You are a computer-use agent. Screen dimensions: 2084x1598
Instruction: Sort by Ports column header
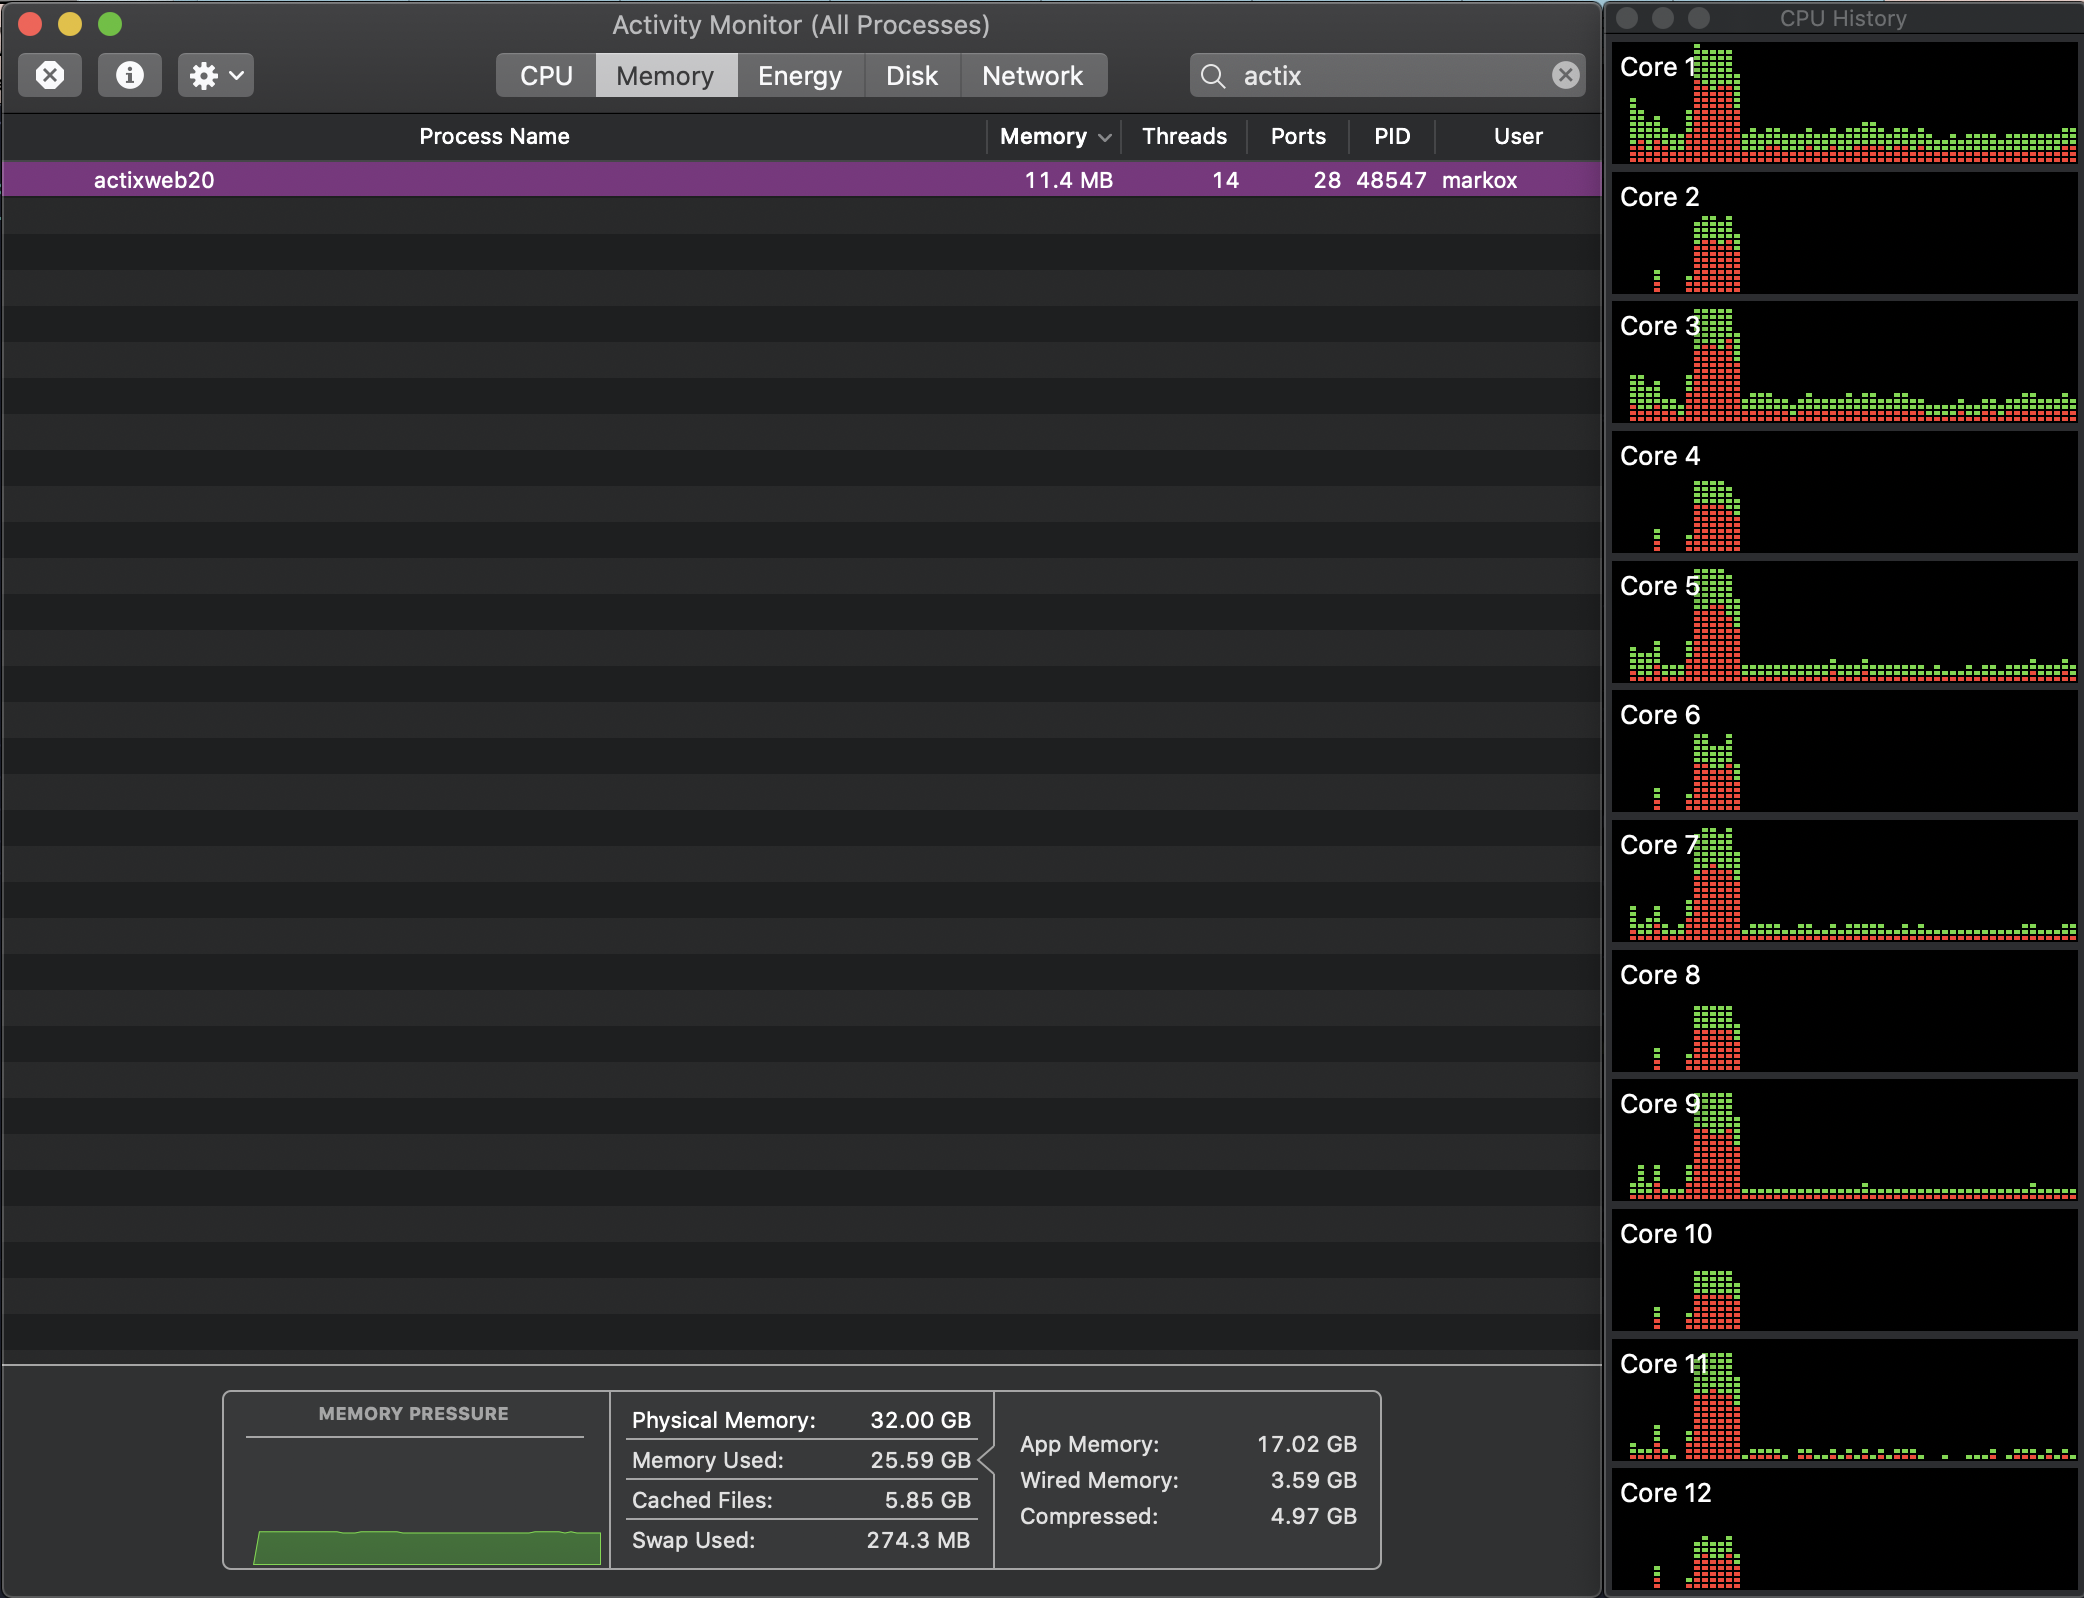tap(1298, 136)
